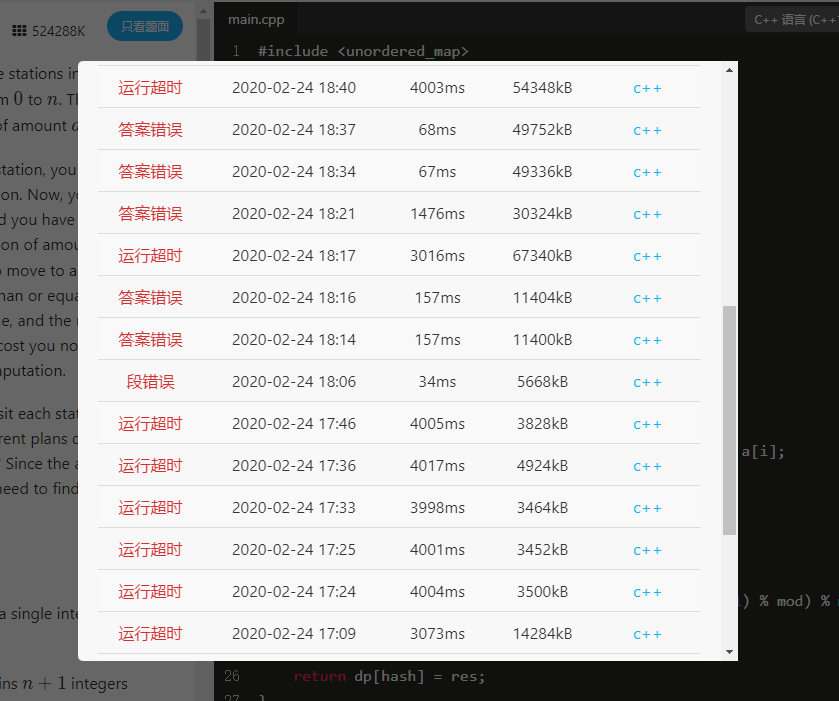
Task: Click the 67340kB memory value
Action: pos(543,256)
